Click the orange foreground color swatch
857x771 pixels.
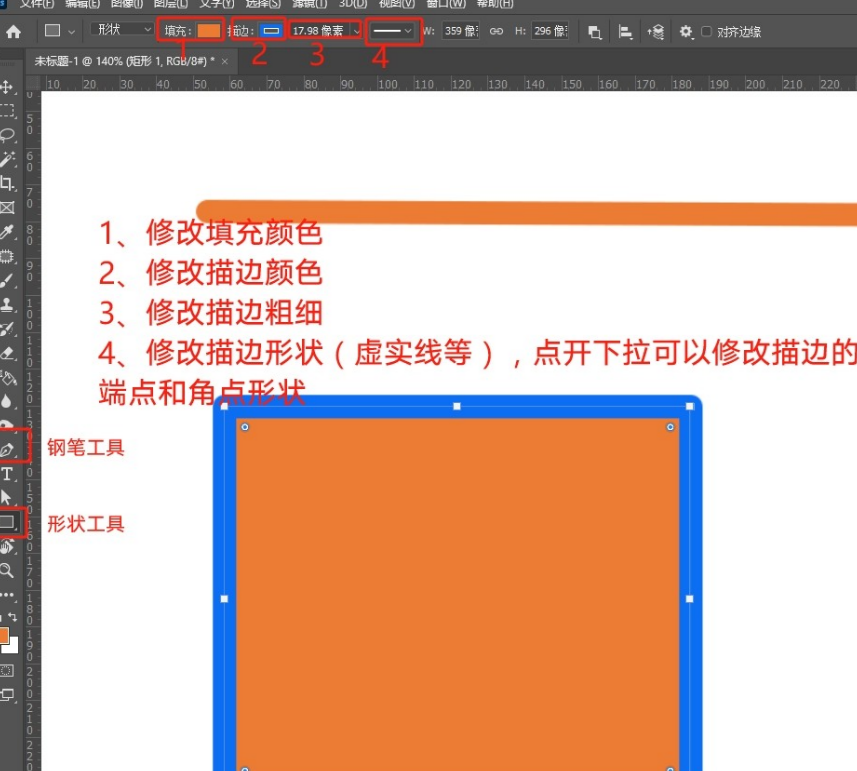point(3,636)
